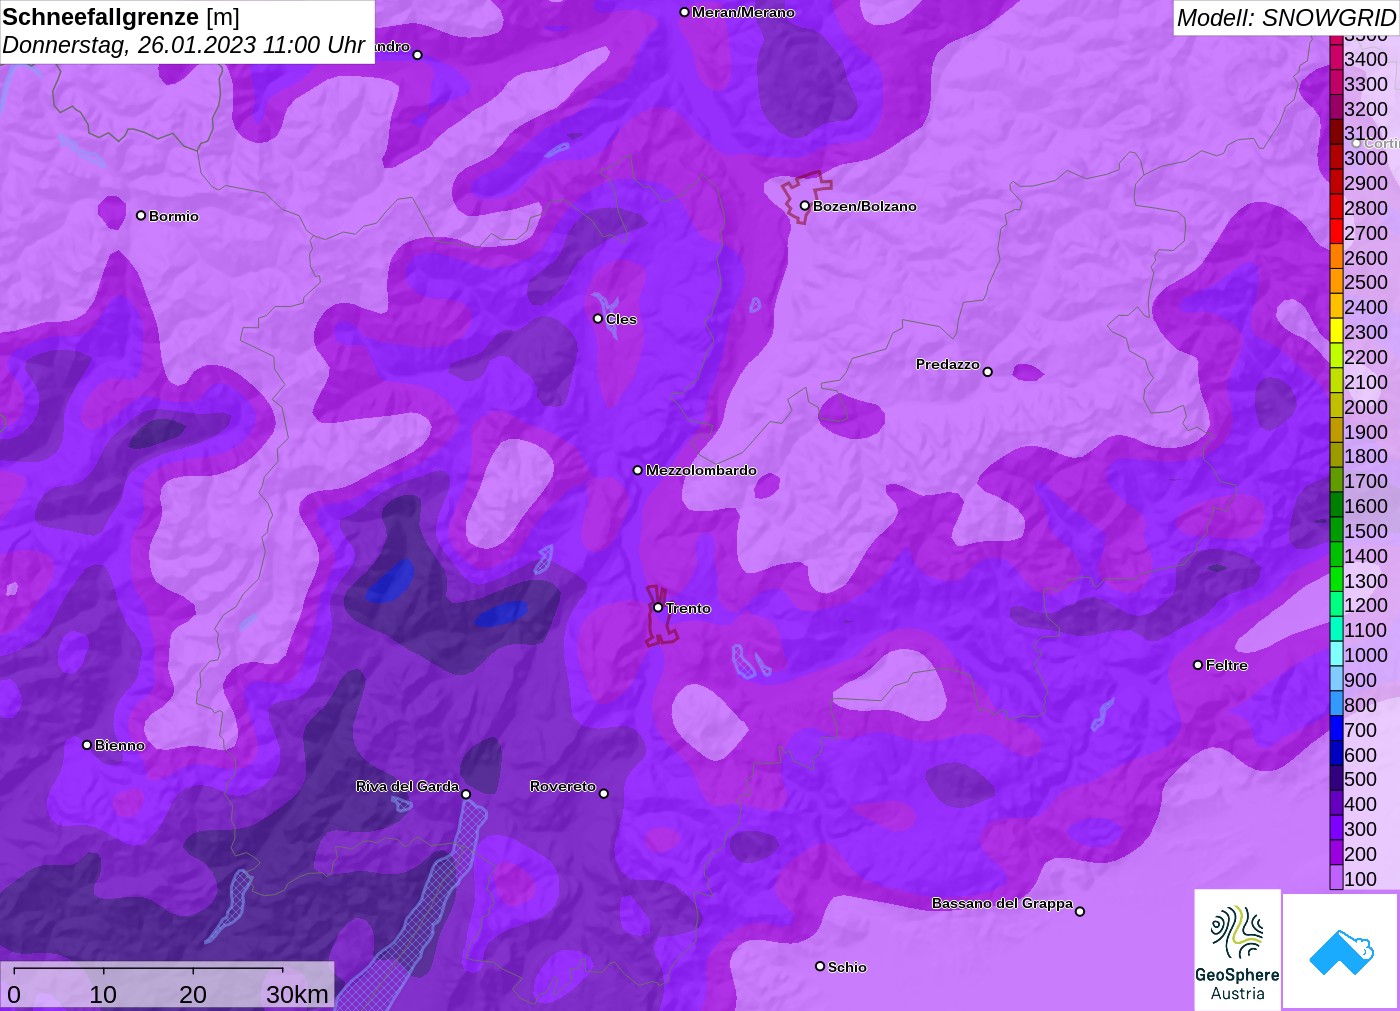Click the legend value 1700
Image resolution: width=1400 pixels, height=1011 pixels.
point(1365,481)
